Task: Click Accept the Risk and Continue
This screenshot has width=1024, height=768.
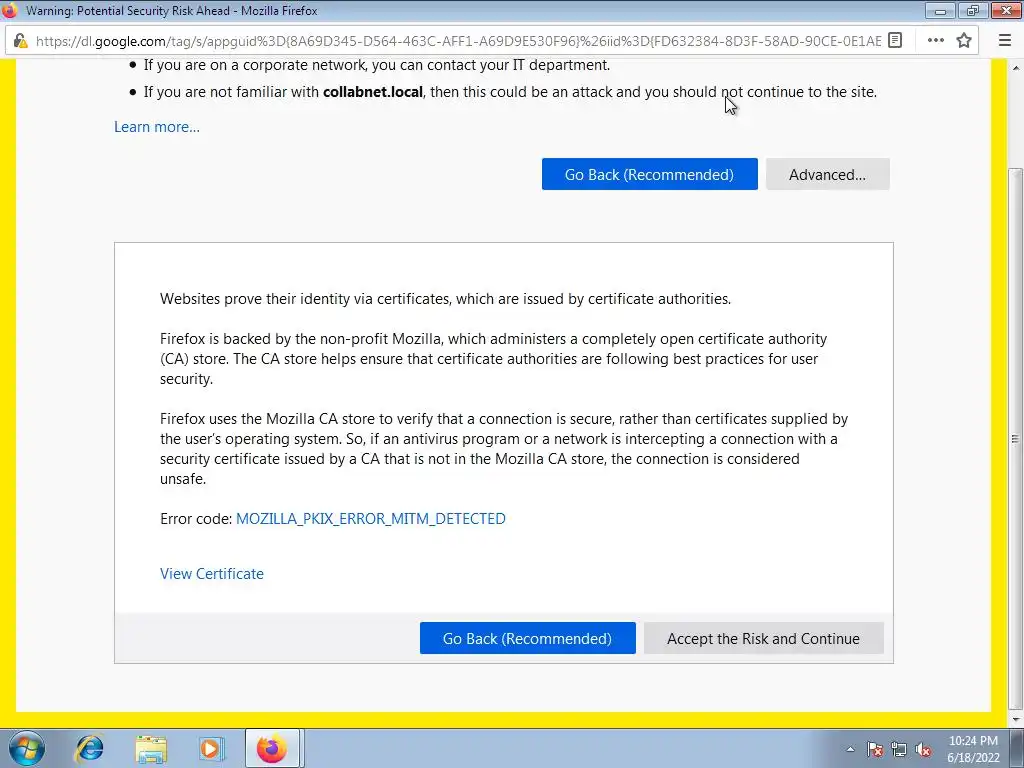Action: pyautogui.click(x=763, y=638)
